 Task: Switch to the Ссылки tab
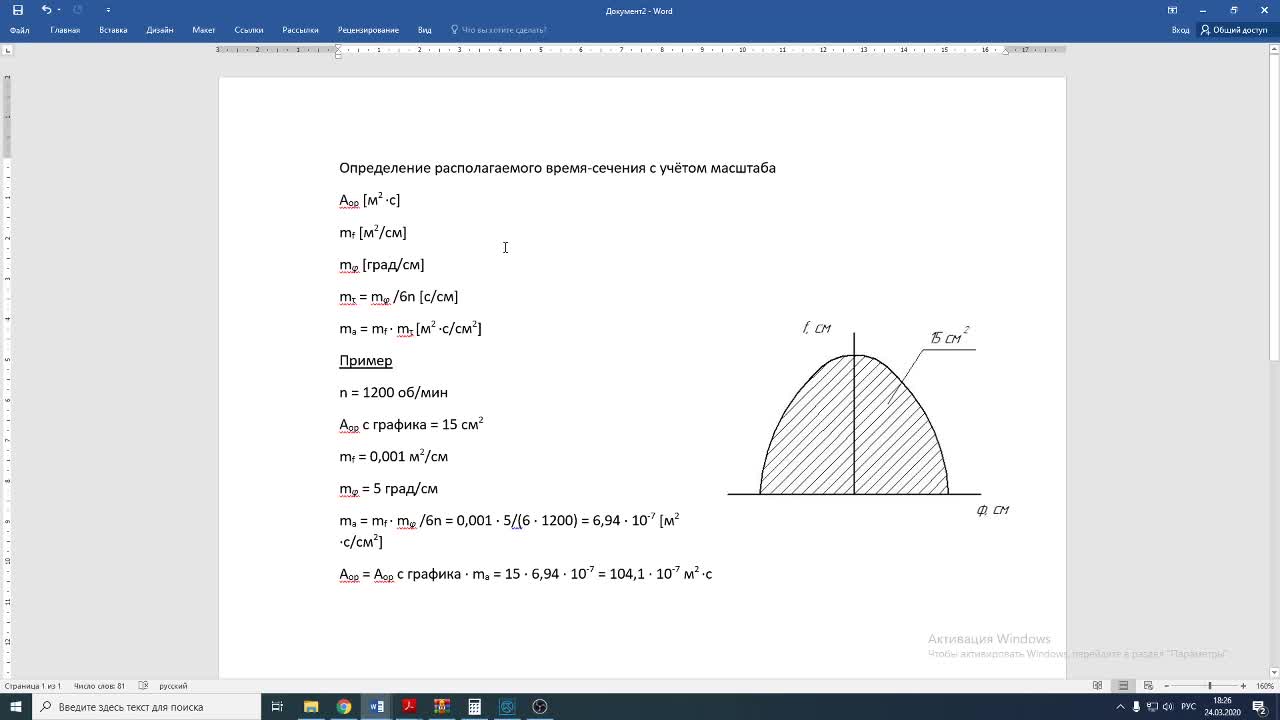coord(249,30)
